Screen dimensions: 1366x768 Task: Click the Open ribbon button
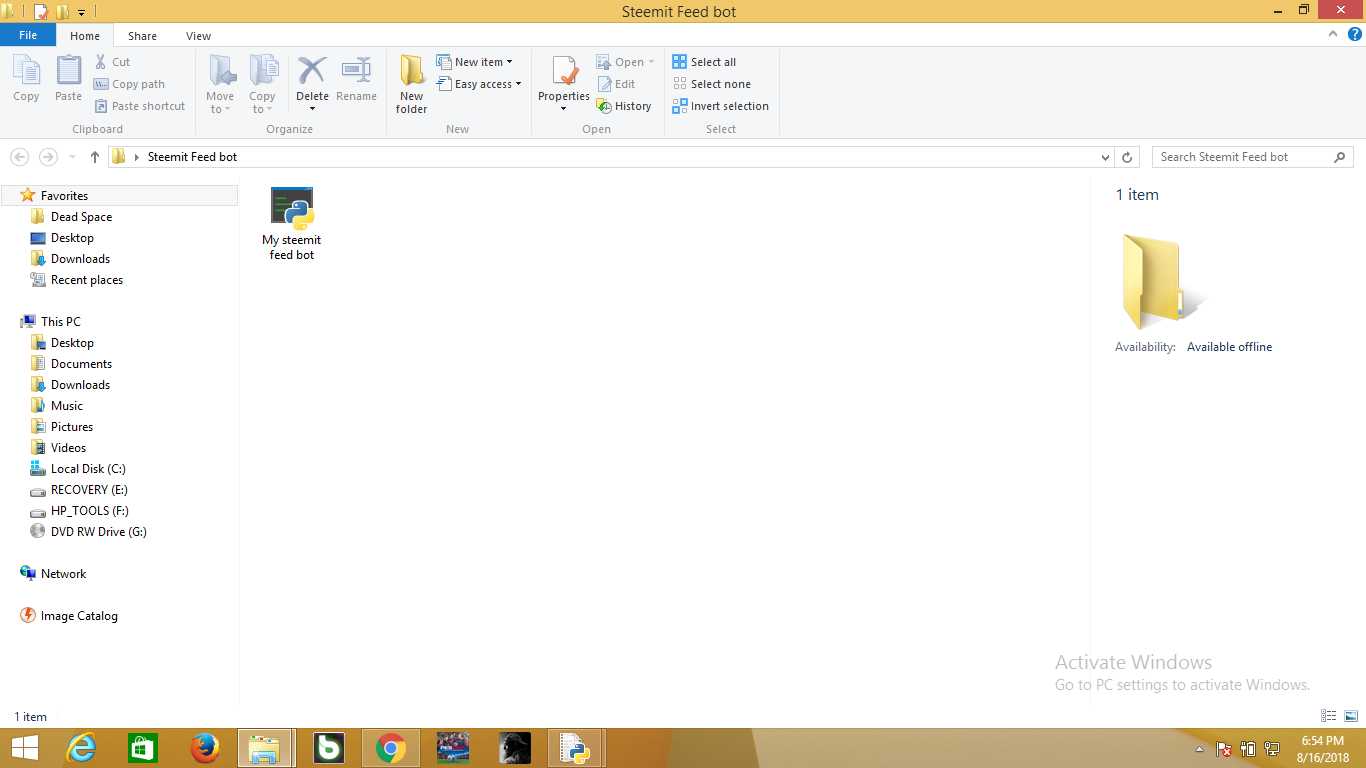(625, 62)
